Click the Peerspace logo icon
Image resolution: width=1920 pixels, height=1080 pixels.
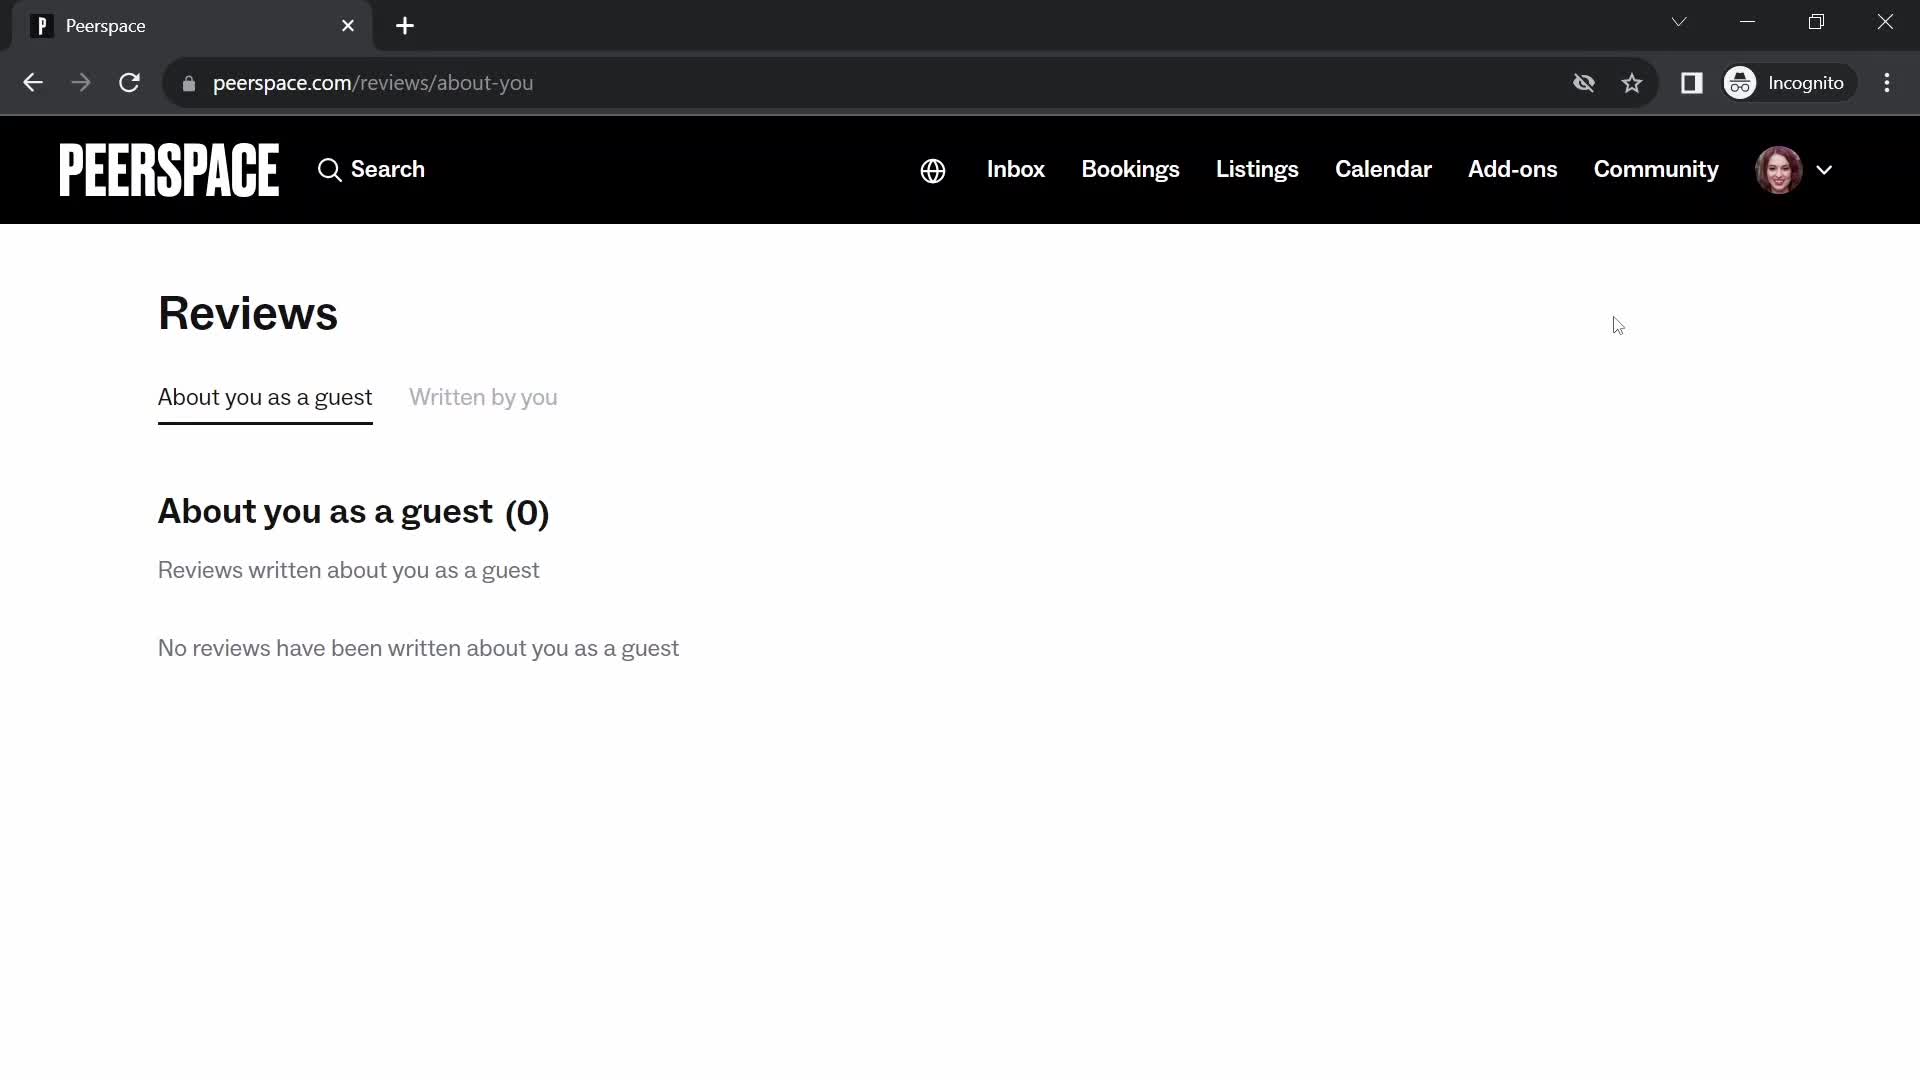coord(169,169)
